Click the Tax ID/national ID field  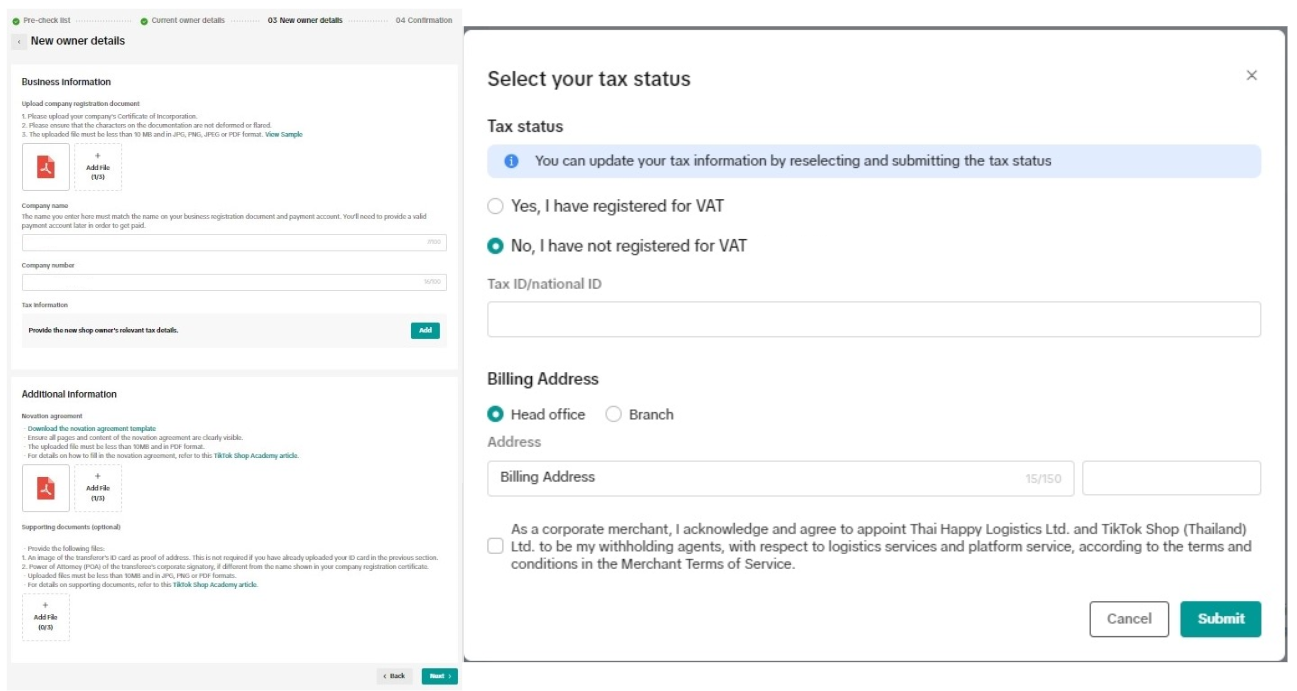(x=873, y=319)
